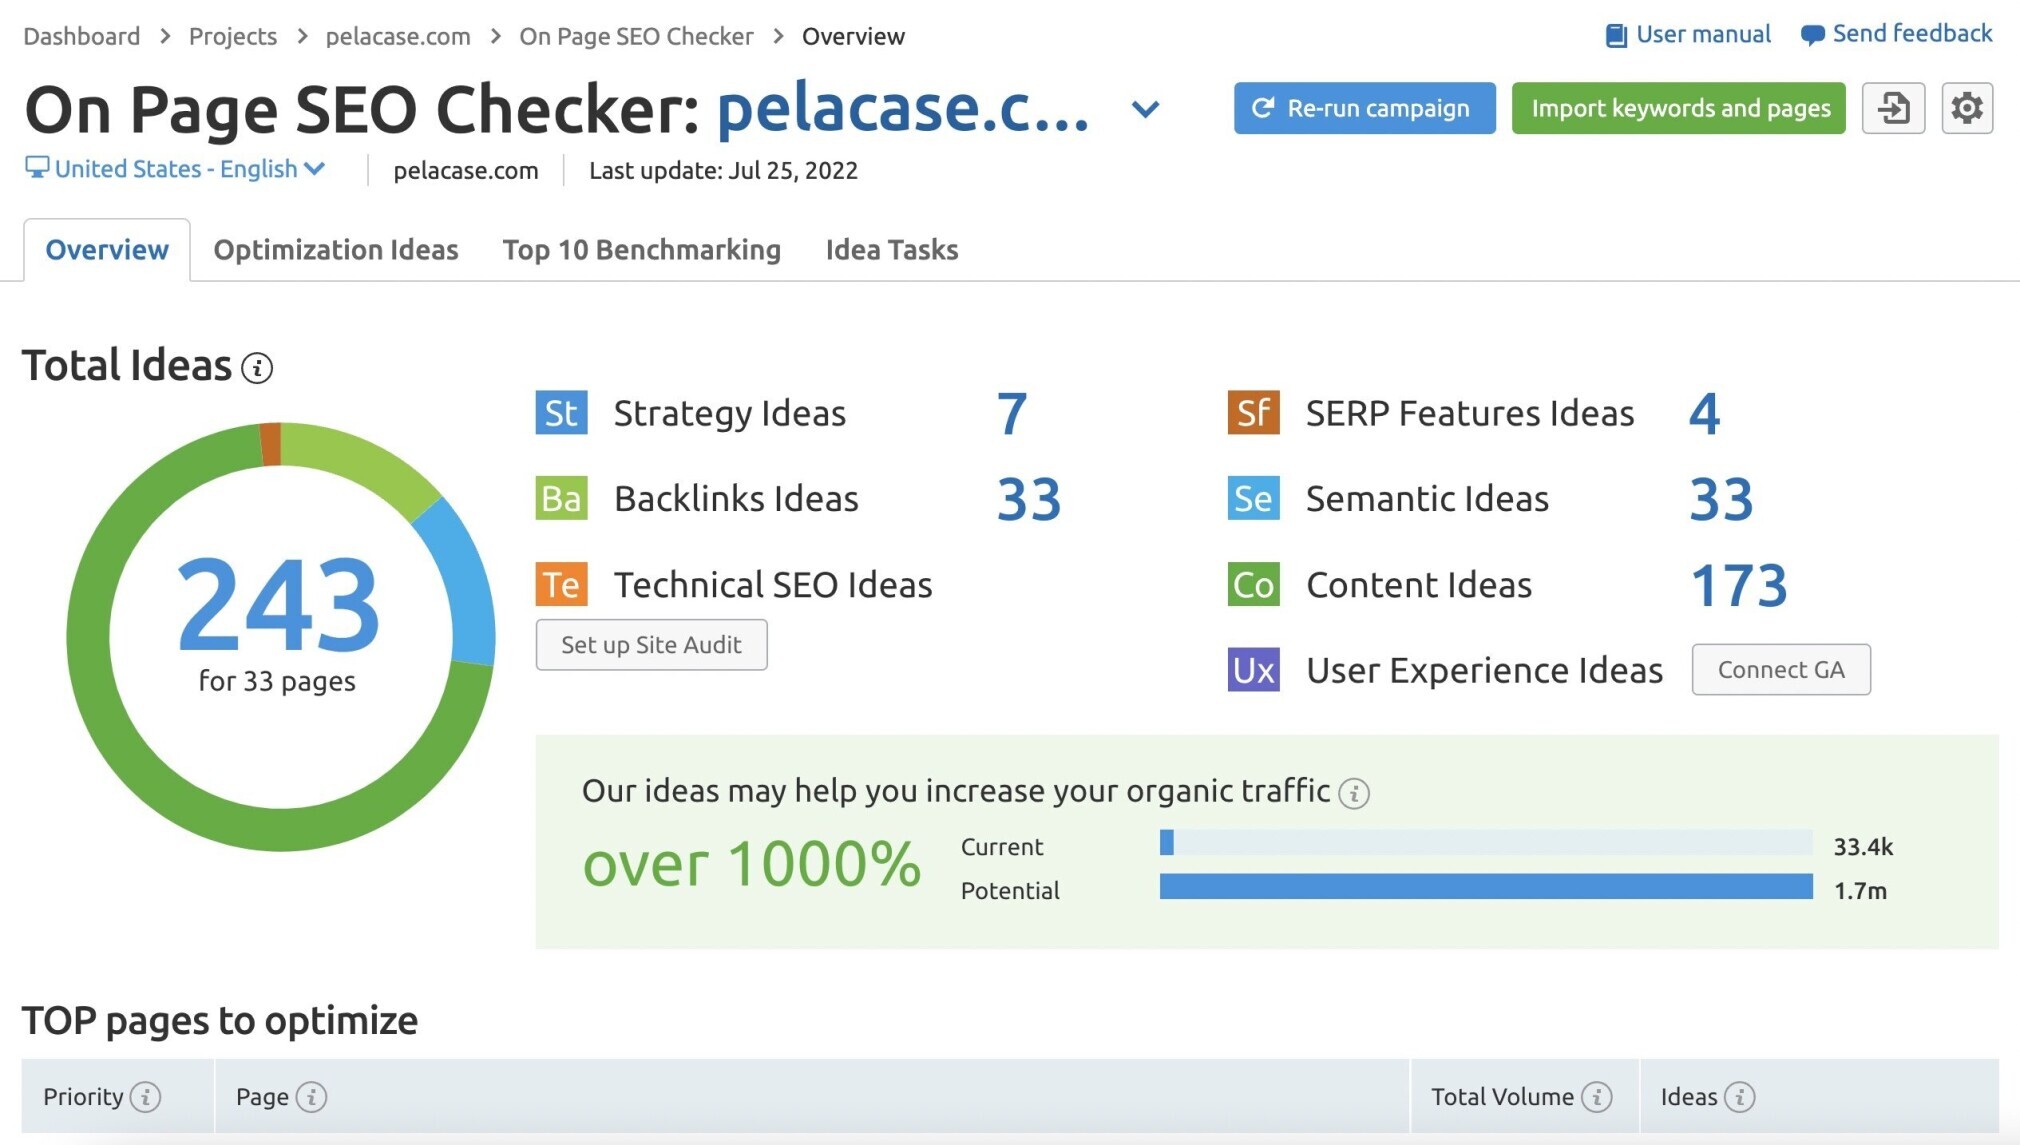Click the Set up Site Audit button
Viewport: 2020px width, 1145px height.
[652, 645]
